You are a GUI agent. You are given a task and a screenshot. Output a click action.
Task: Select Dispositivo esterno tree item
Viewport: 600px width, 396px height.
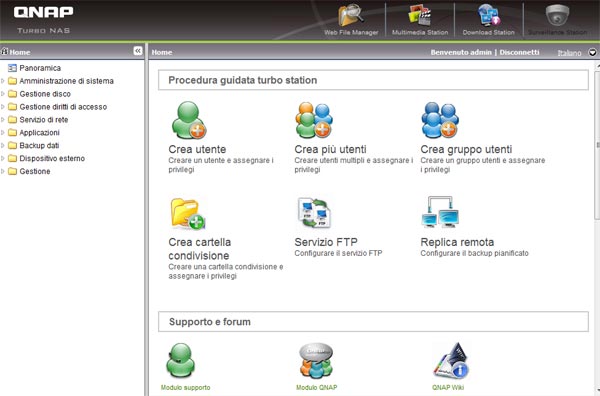(52, 158)
